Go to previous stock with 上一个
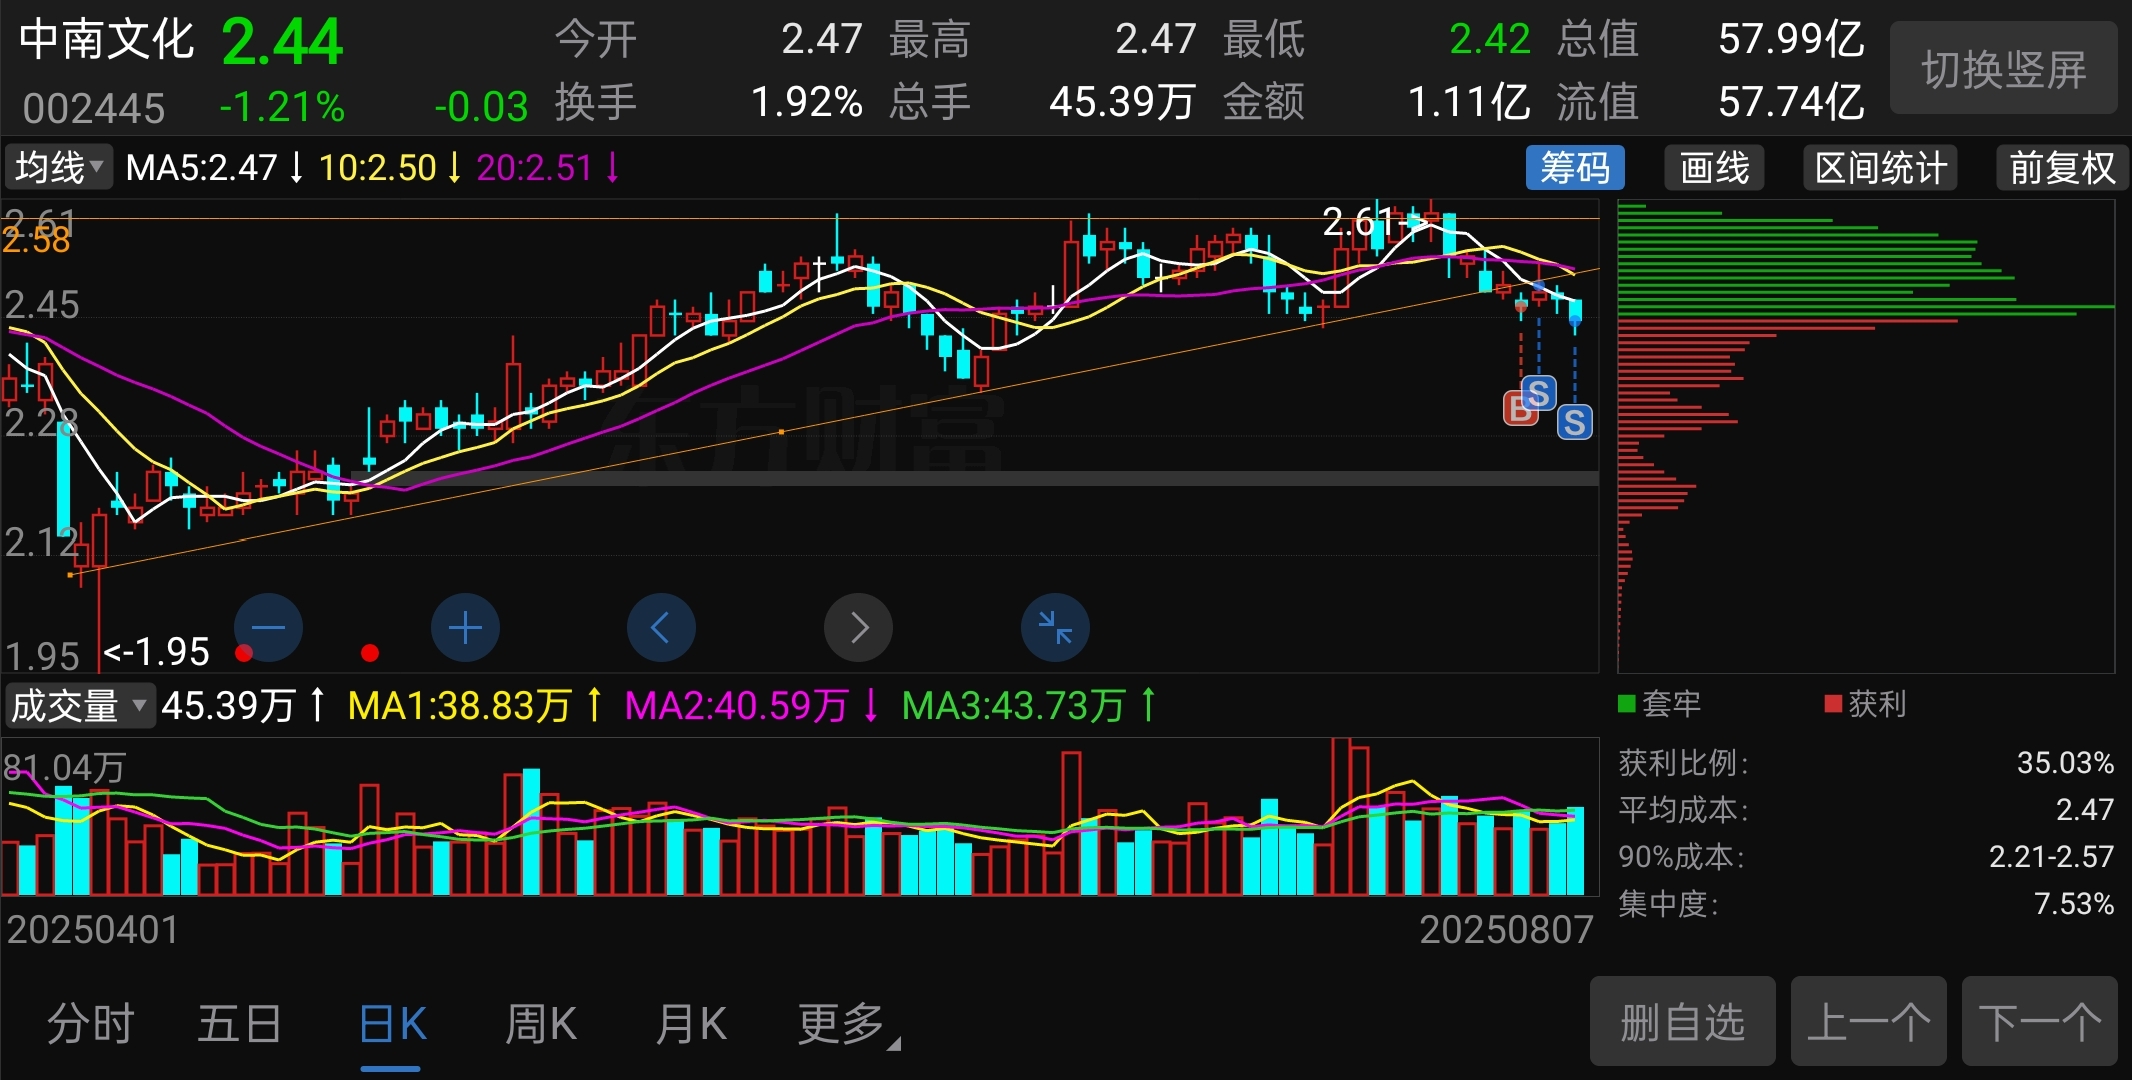2132x1080 pixels. (x=1868, y=1022)
